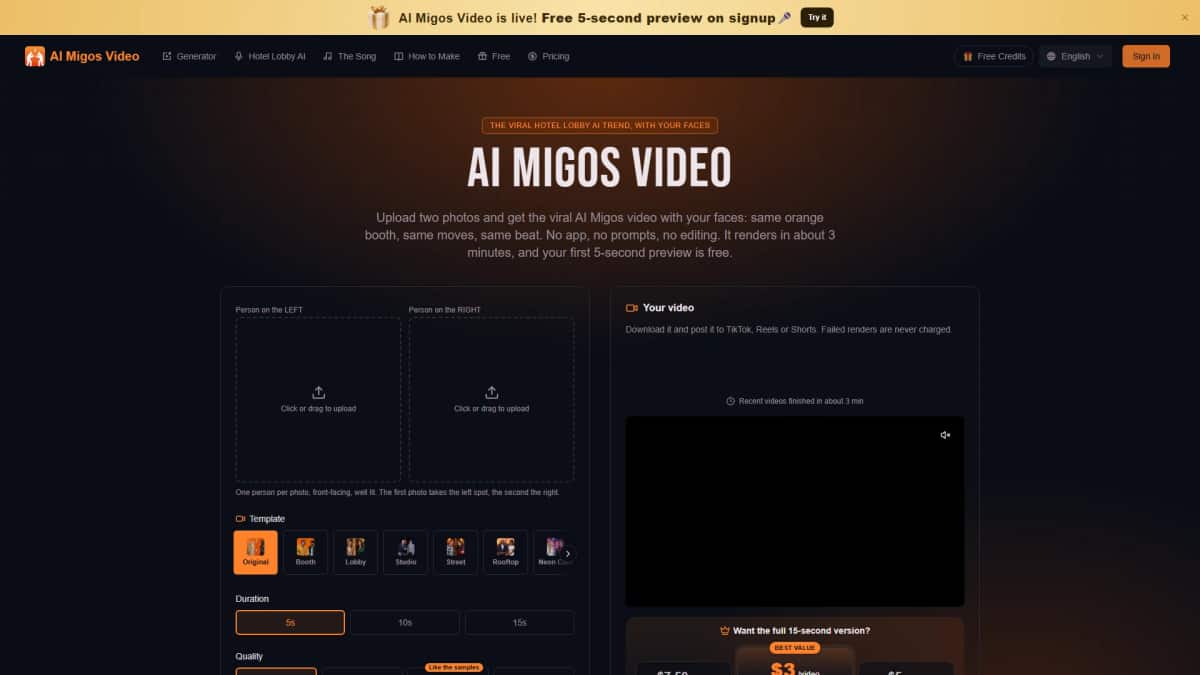Set duration to 5s
Image resolution: width=1200 pixels, height=675 pixels.
(290, 622)
